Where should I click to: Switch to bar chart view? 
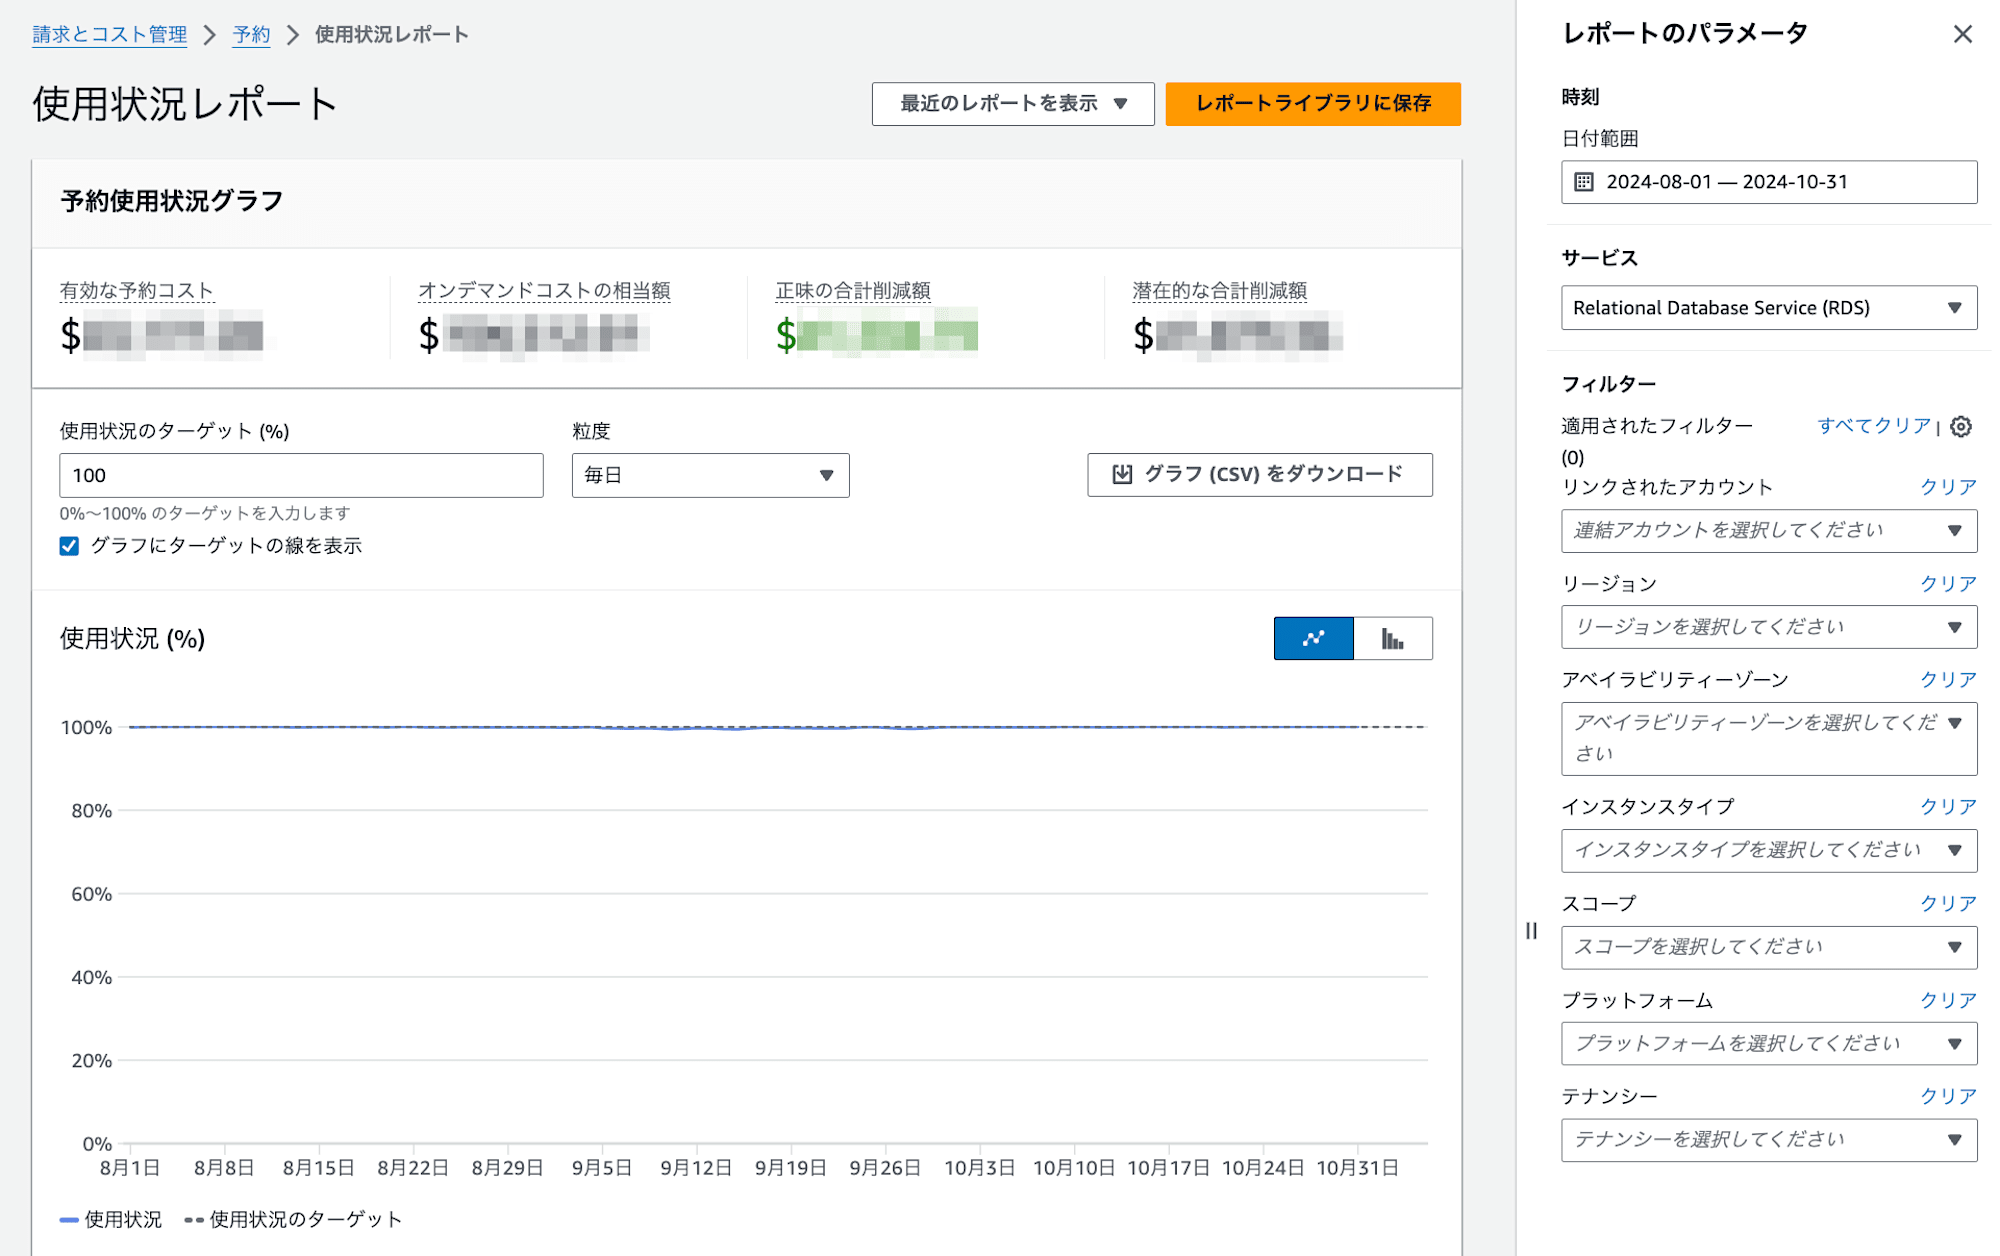coord(1392,638)
